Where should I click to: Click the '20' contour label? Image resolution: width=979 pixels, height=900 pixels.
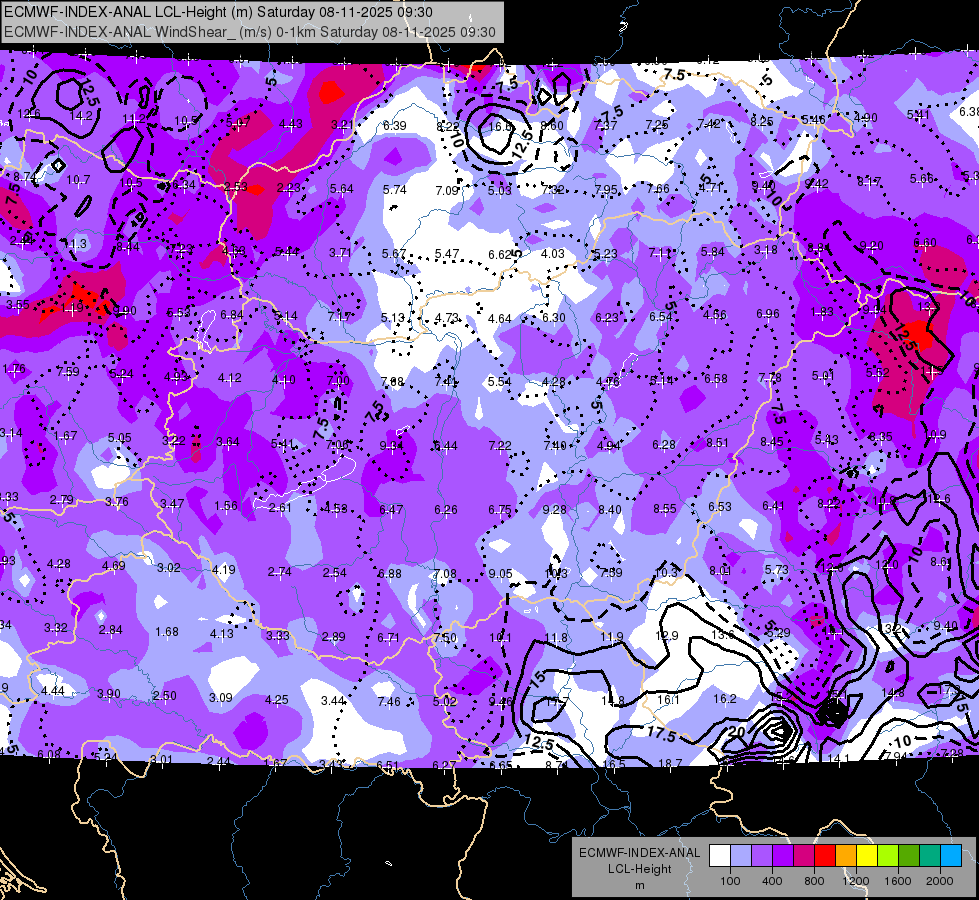(736, 731)
